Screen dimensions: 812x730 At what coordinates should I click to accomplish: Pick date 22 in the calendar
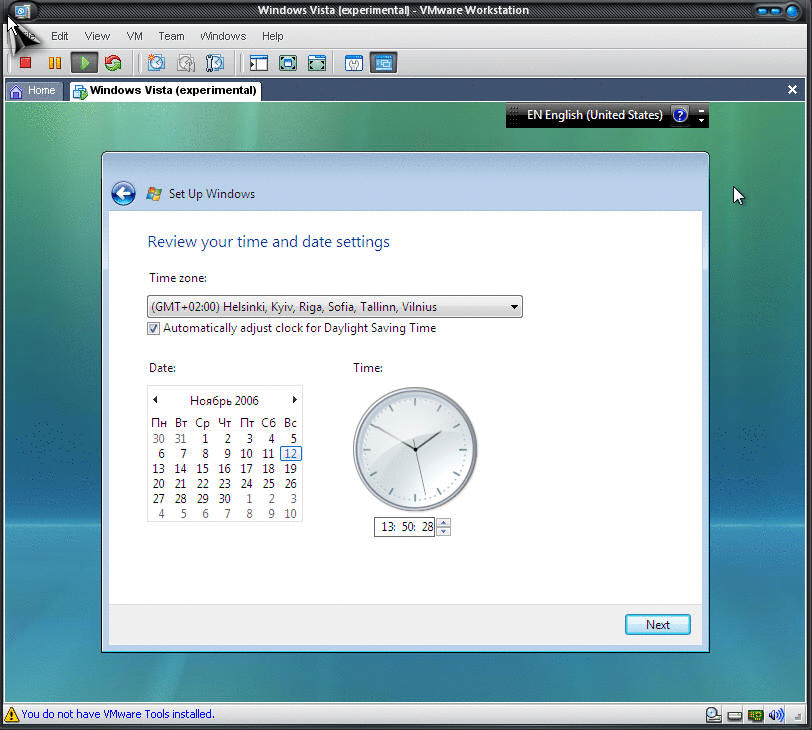point(202,484)
